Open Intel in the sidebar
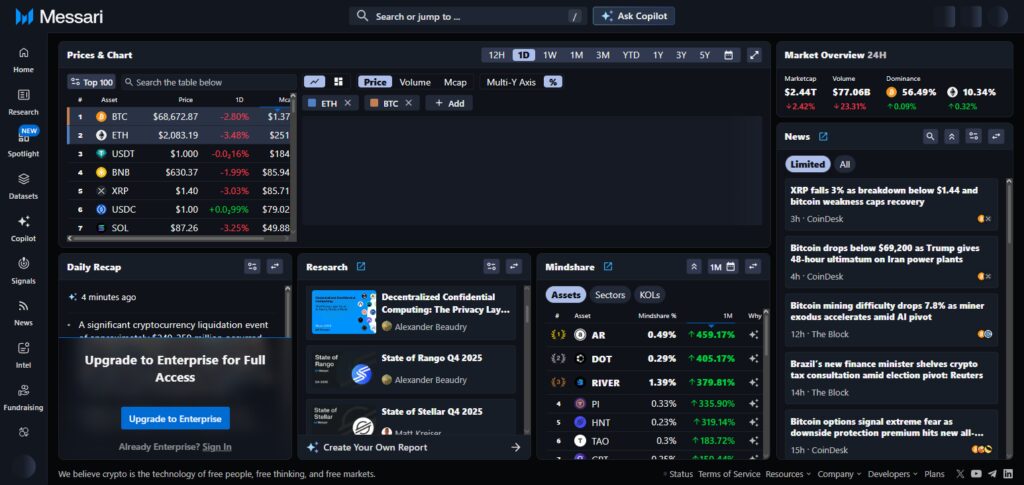Viewport: 1024px width, 485px height. [x=24, y=356]
